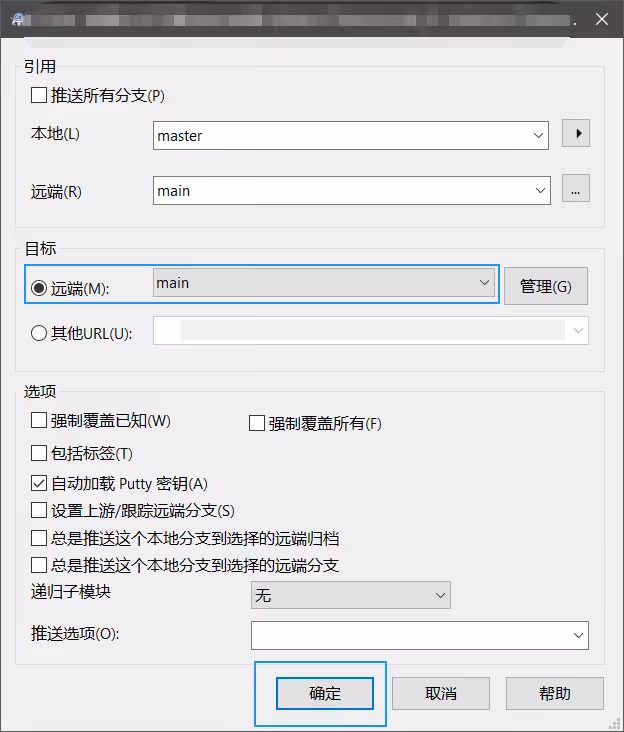
Task: Click the arrow button next to local branch
Action: click(576, 133)
